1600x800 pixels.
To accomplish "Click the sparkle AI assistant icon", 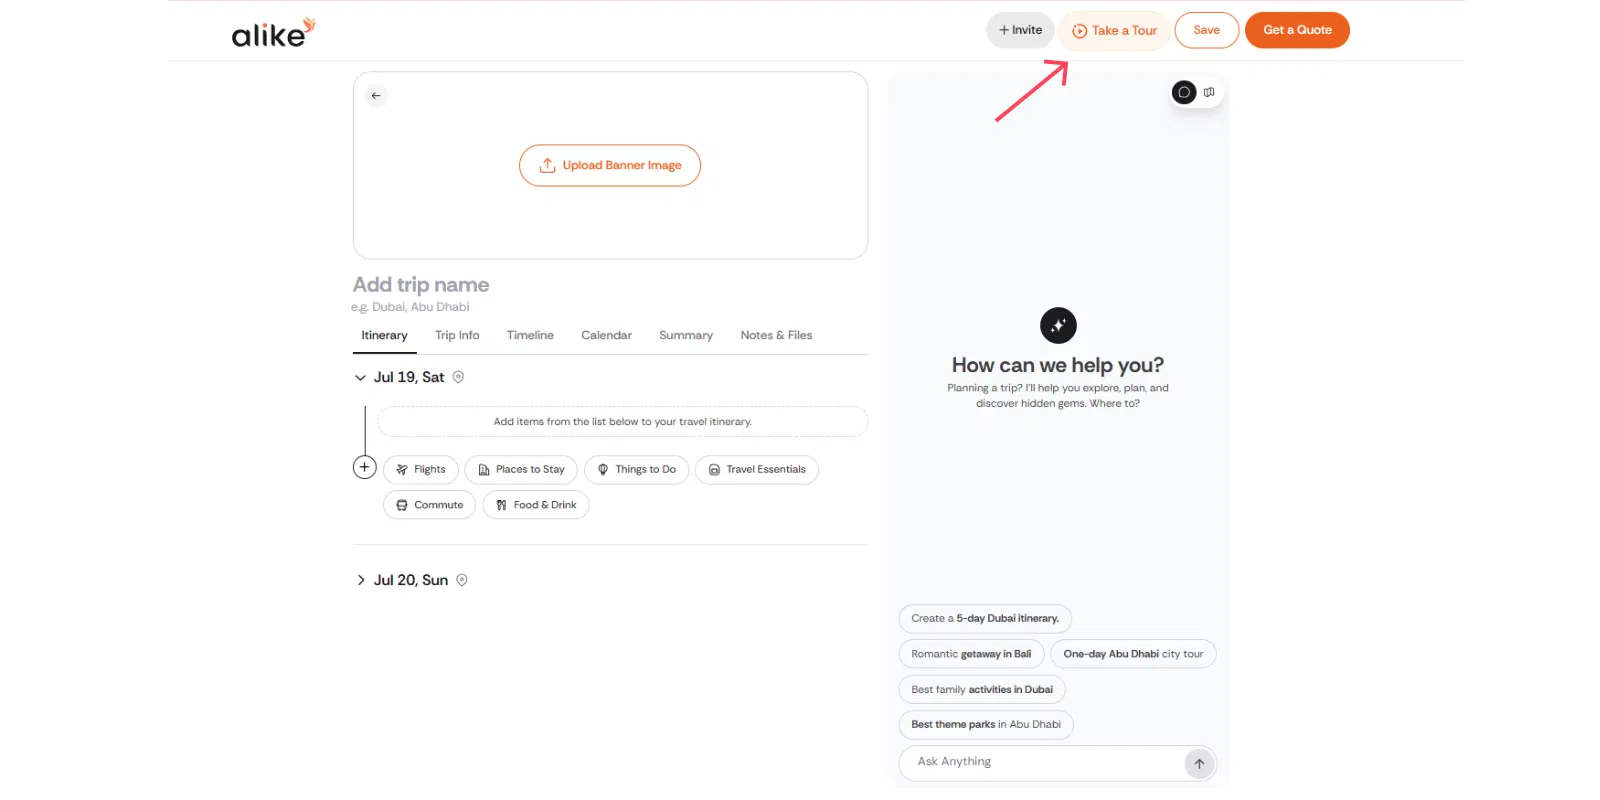I will 1058,325.
